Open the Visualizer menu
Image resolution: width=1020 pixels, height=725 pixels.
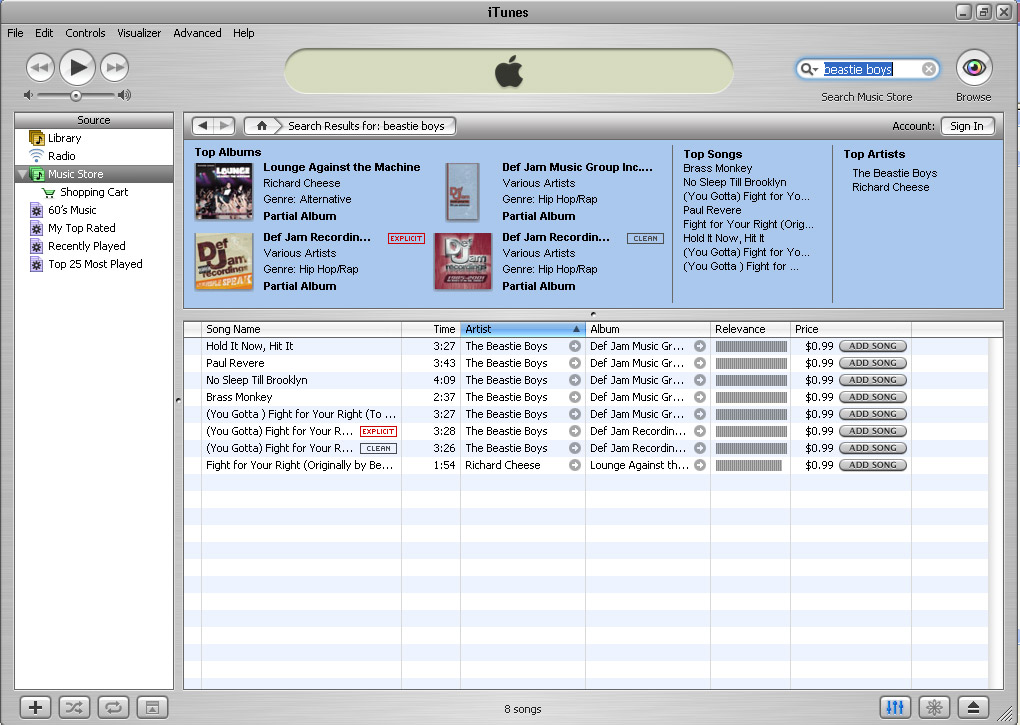click(x=139, y=33)
